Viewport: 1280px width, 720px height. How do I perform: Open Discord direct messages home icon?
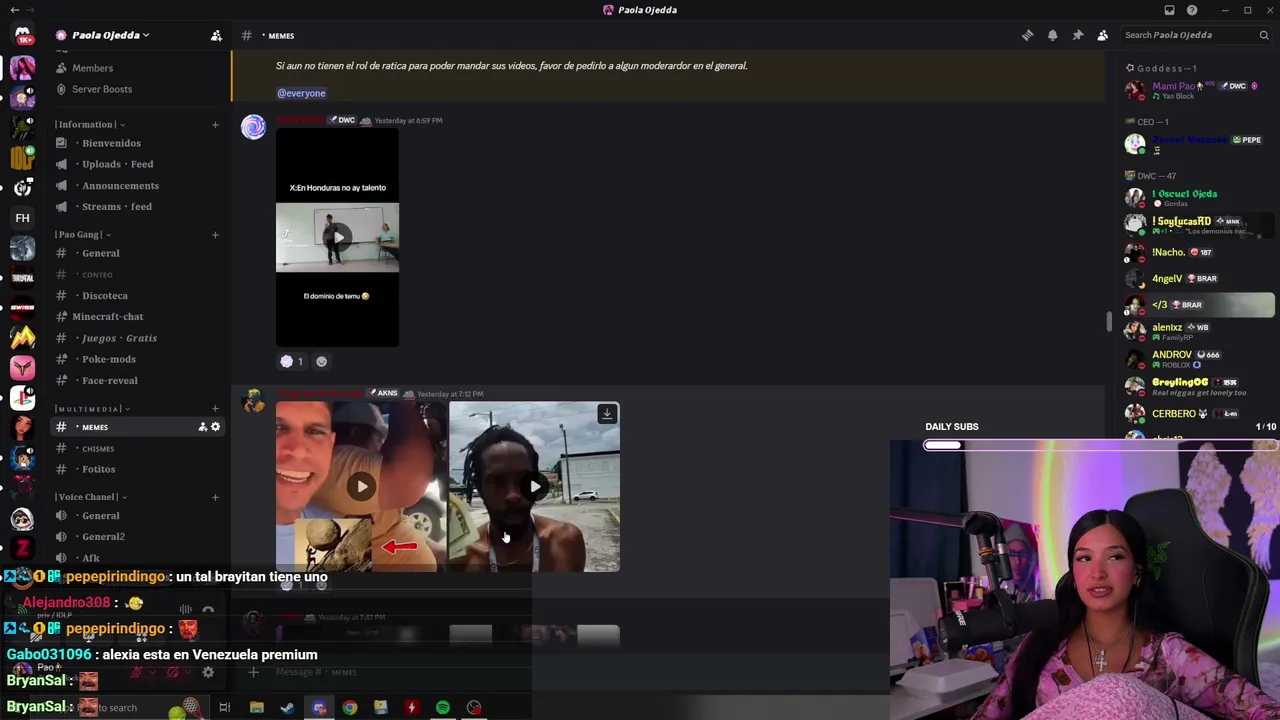[x=22, y=35]
